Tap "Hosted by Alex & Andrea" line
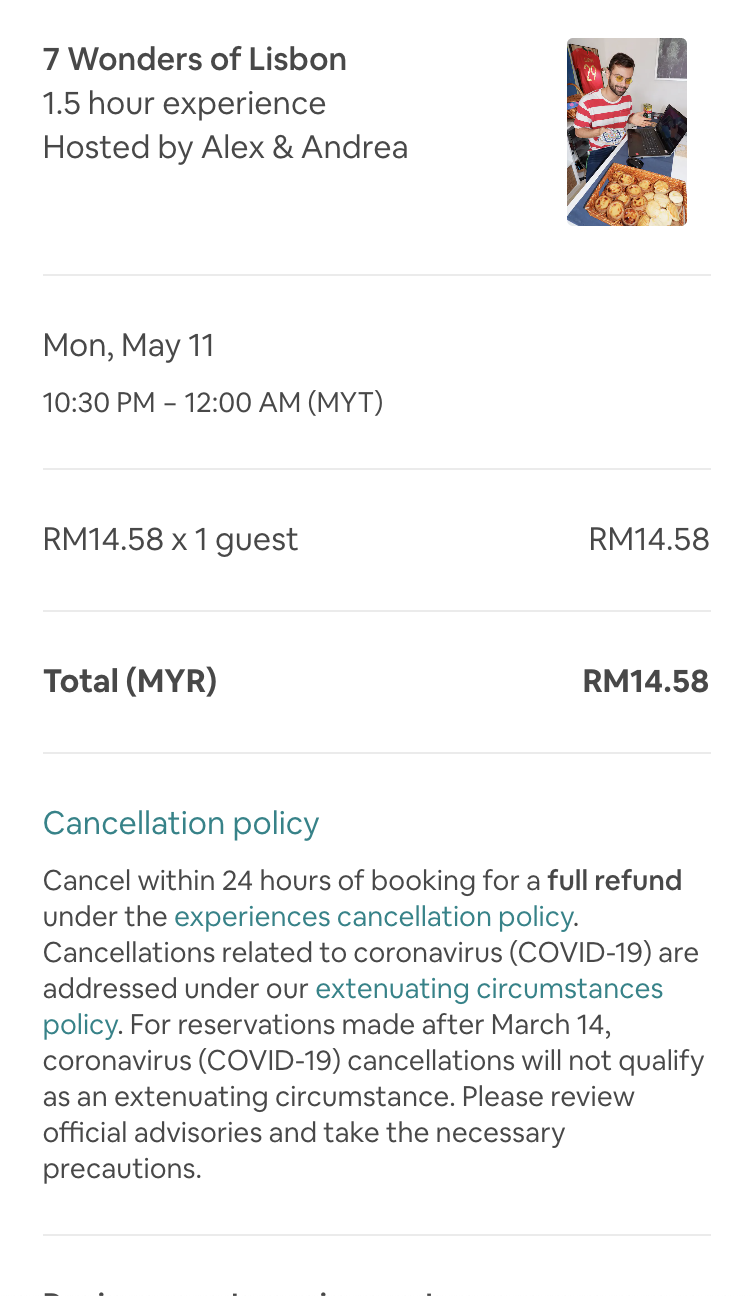The height and width of the screenshot is (1296, 751). (x=225, y=148)
